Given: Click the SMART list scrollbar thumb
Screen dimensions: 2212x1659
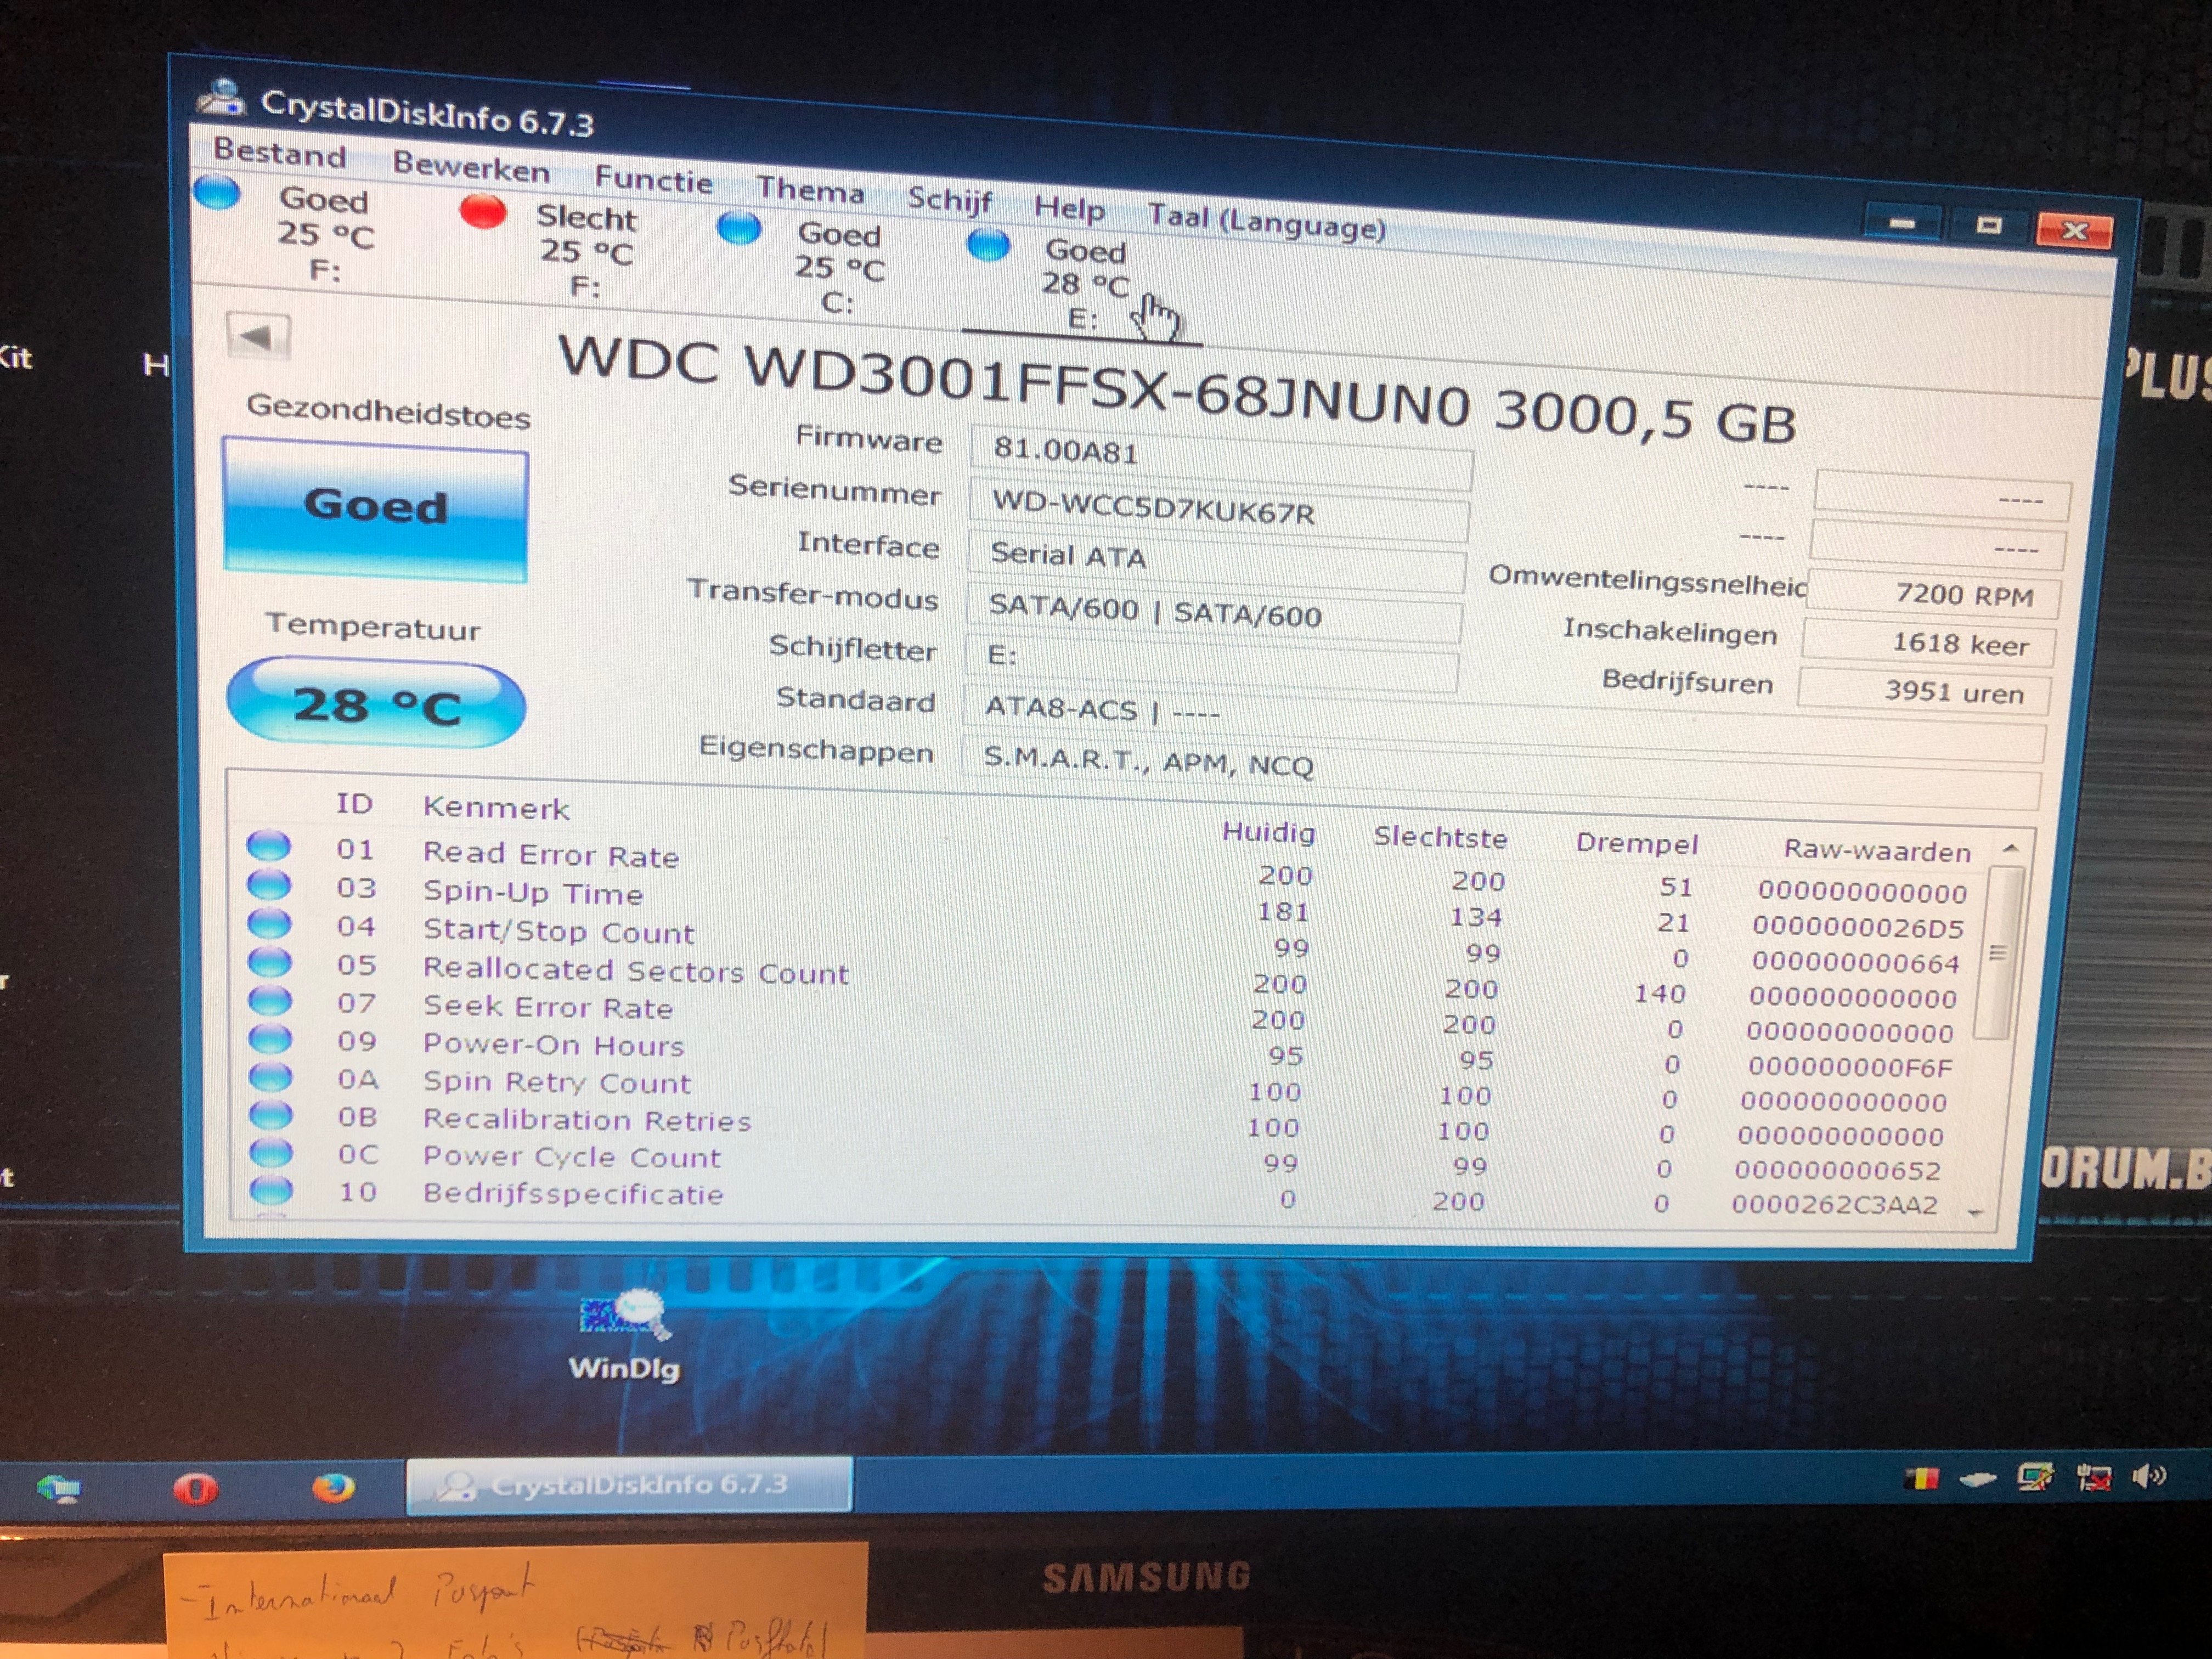Looking at the screenshot, I should [2000, 953].
